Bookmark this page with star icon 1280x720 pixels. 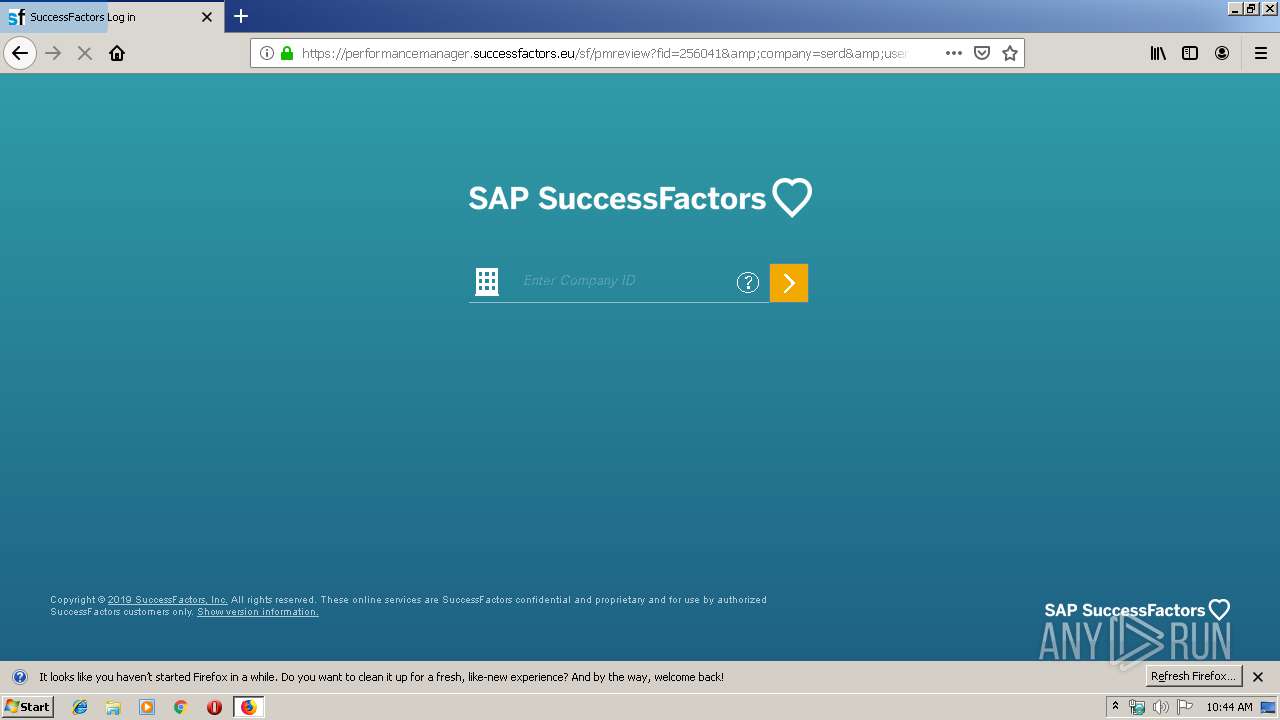(x=1010, y=53)
